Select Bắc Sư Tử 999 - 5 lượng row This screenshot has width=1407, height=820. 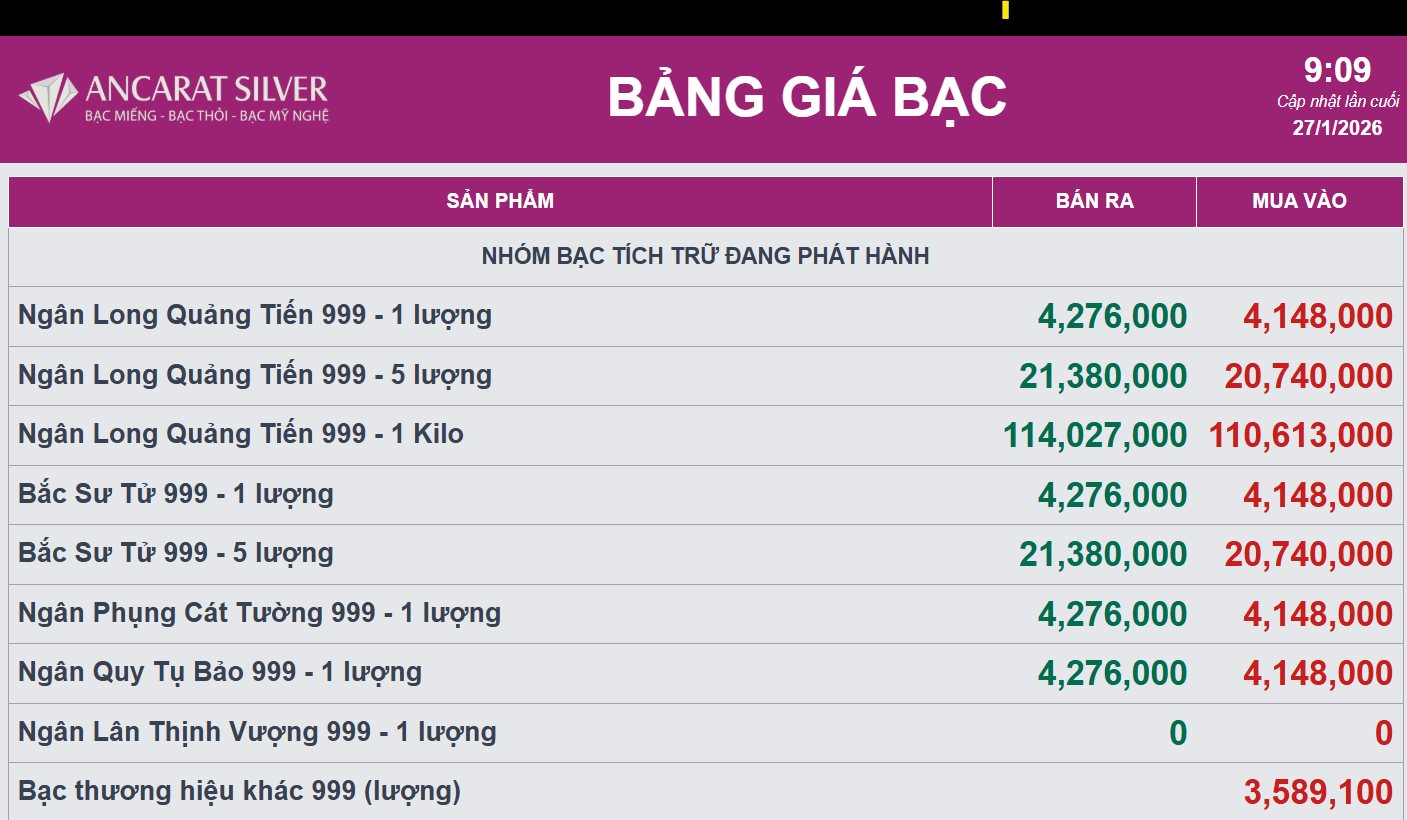pyautogui.click(x=176, y=553)
